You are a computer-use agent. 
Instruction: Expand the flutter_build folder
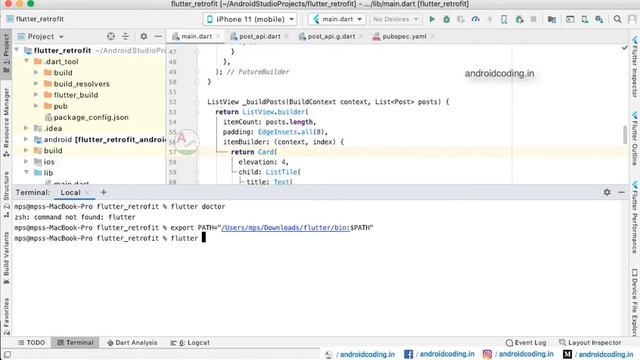36,95
